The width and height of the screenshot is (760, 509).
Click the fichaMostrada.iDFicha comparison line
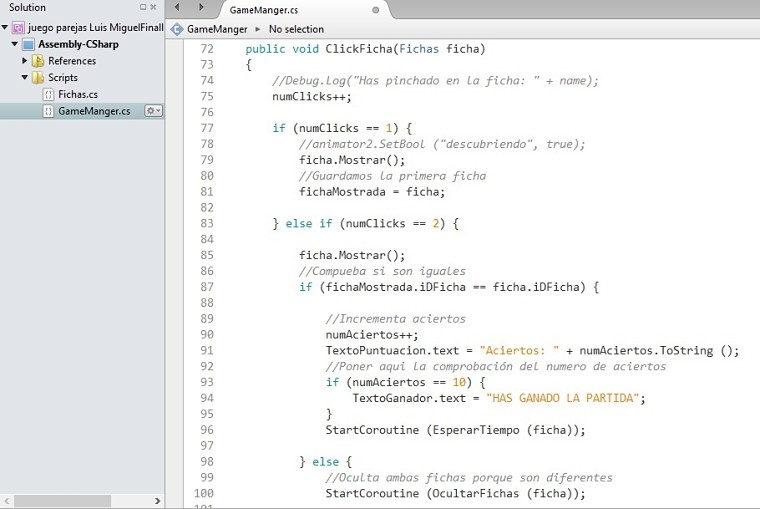(x=449, y=287)
